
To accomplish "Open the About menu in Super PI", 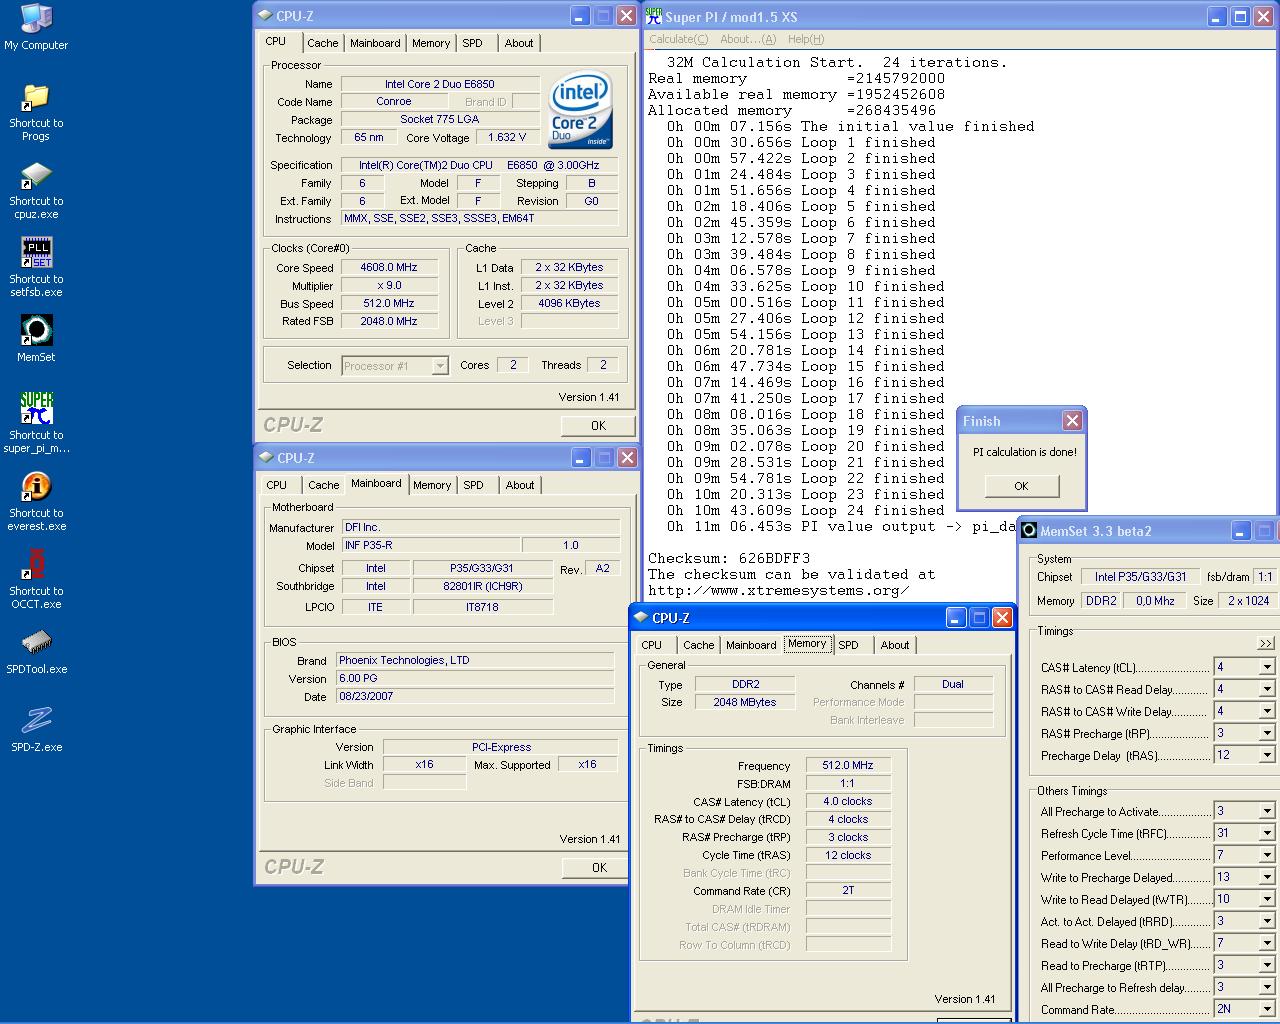I will (747, 39).
